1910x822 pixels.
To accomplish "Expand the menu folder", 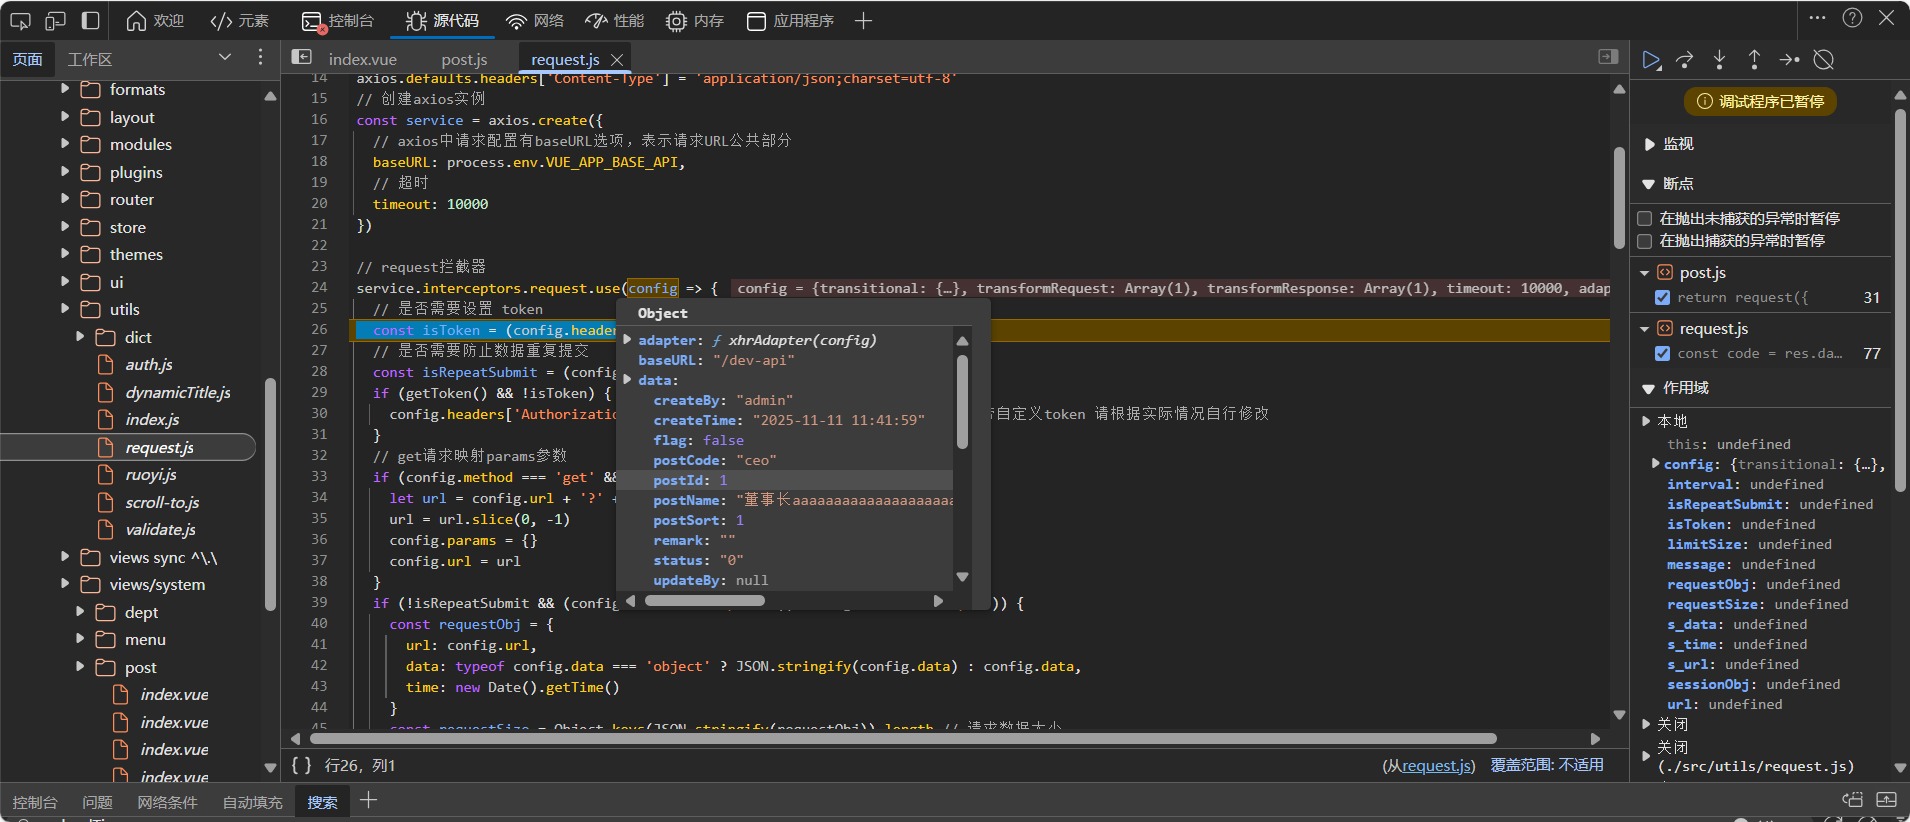I will (80, 639).
